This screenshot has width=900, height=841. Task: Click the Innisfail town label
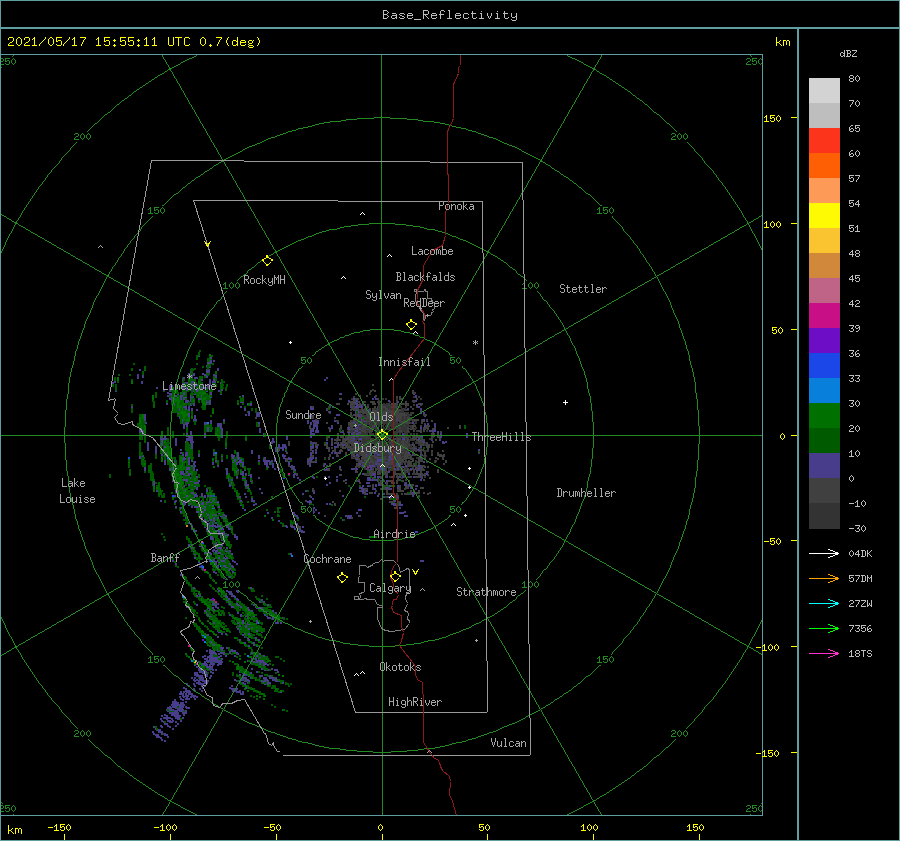404,362
